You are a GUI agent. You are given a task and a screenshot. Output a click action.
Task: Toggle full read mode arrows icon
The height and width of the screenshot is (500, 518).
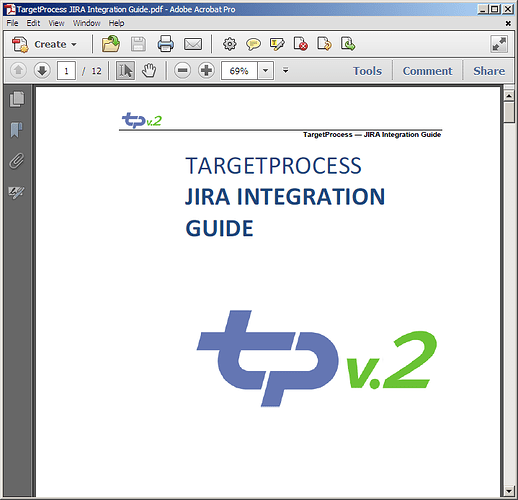coord(499,44)
